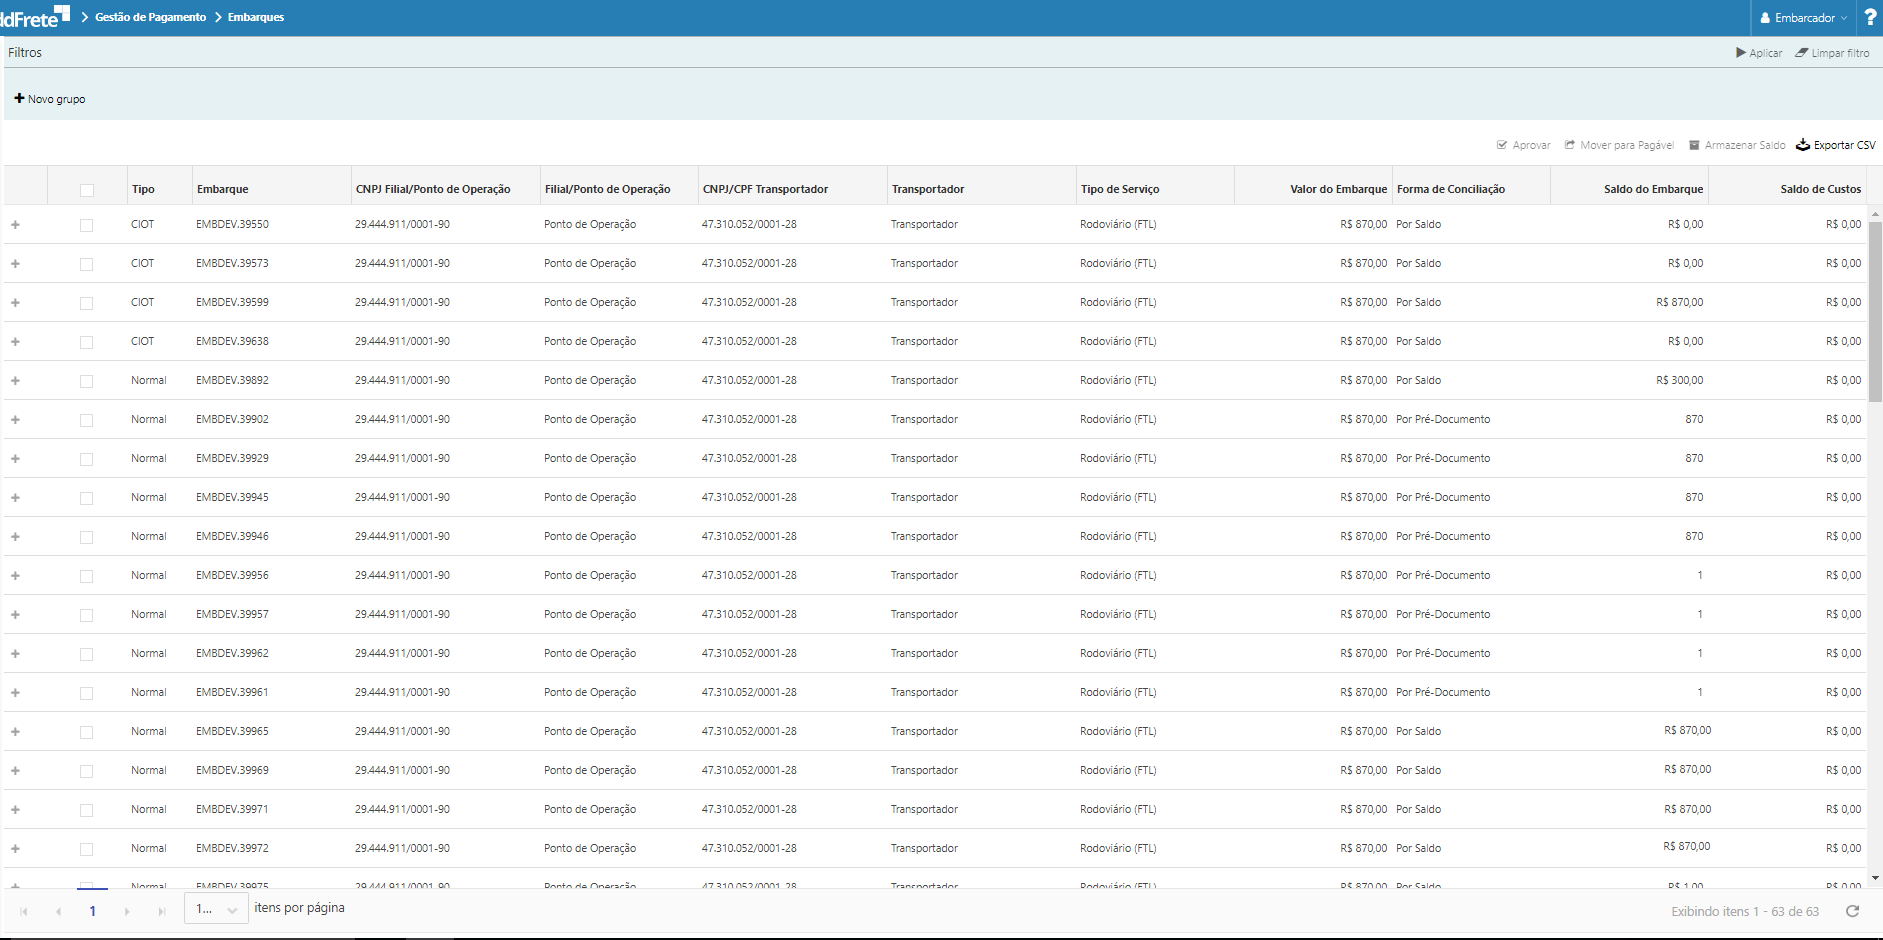Viewport: 1883px width, 940px height.
Task: Open the Embarcador user dropdown
Action: (x=1804, y=18)
